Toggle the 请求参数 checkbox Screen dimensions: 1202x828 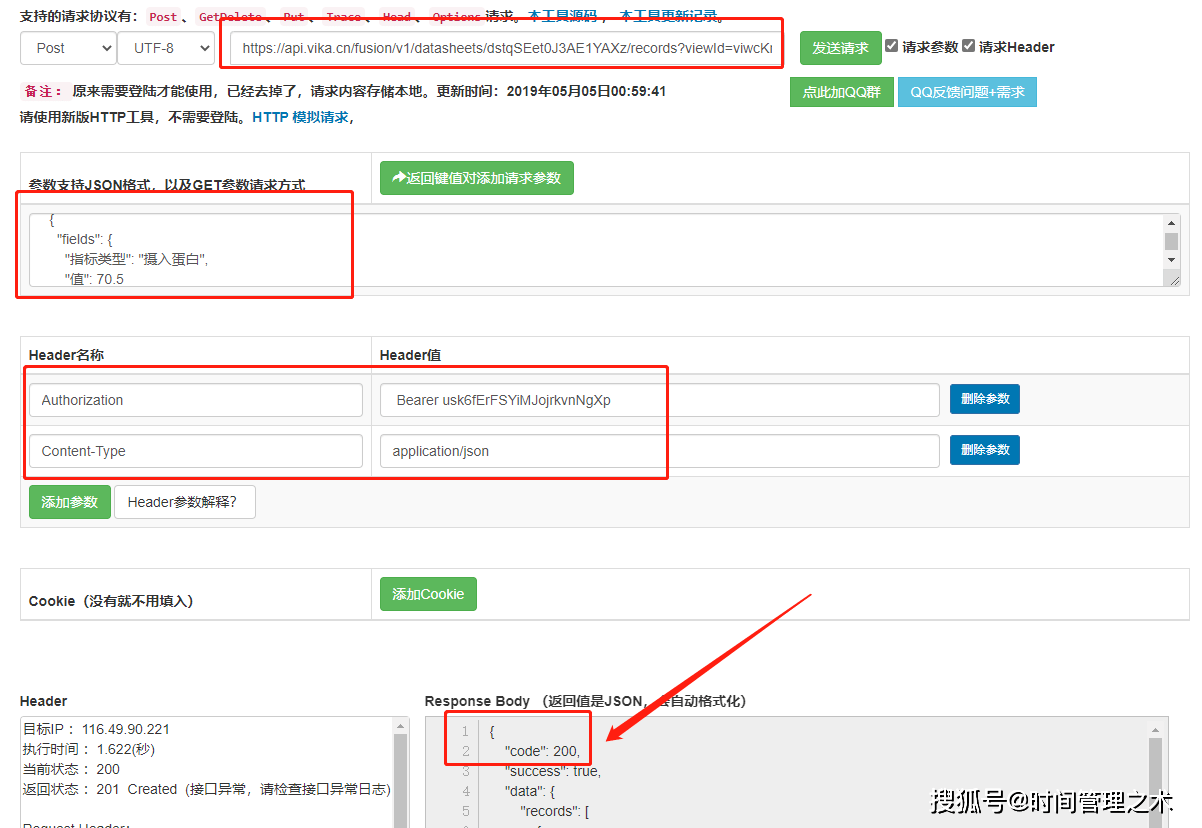(892, 46)
